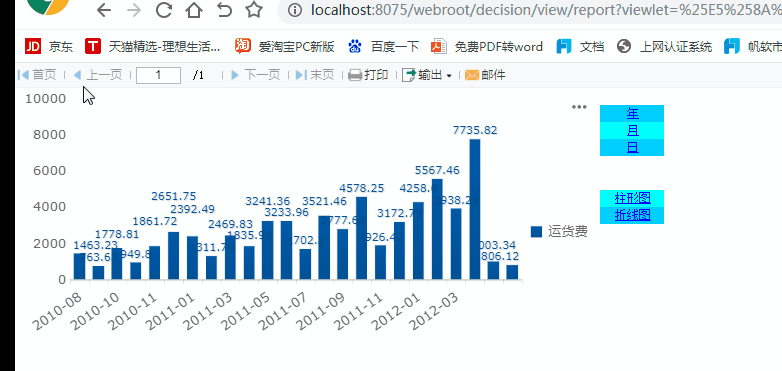
Task: Print the report with 打印
Action: (x=368, y=75)
